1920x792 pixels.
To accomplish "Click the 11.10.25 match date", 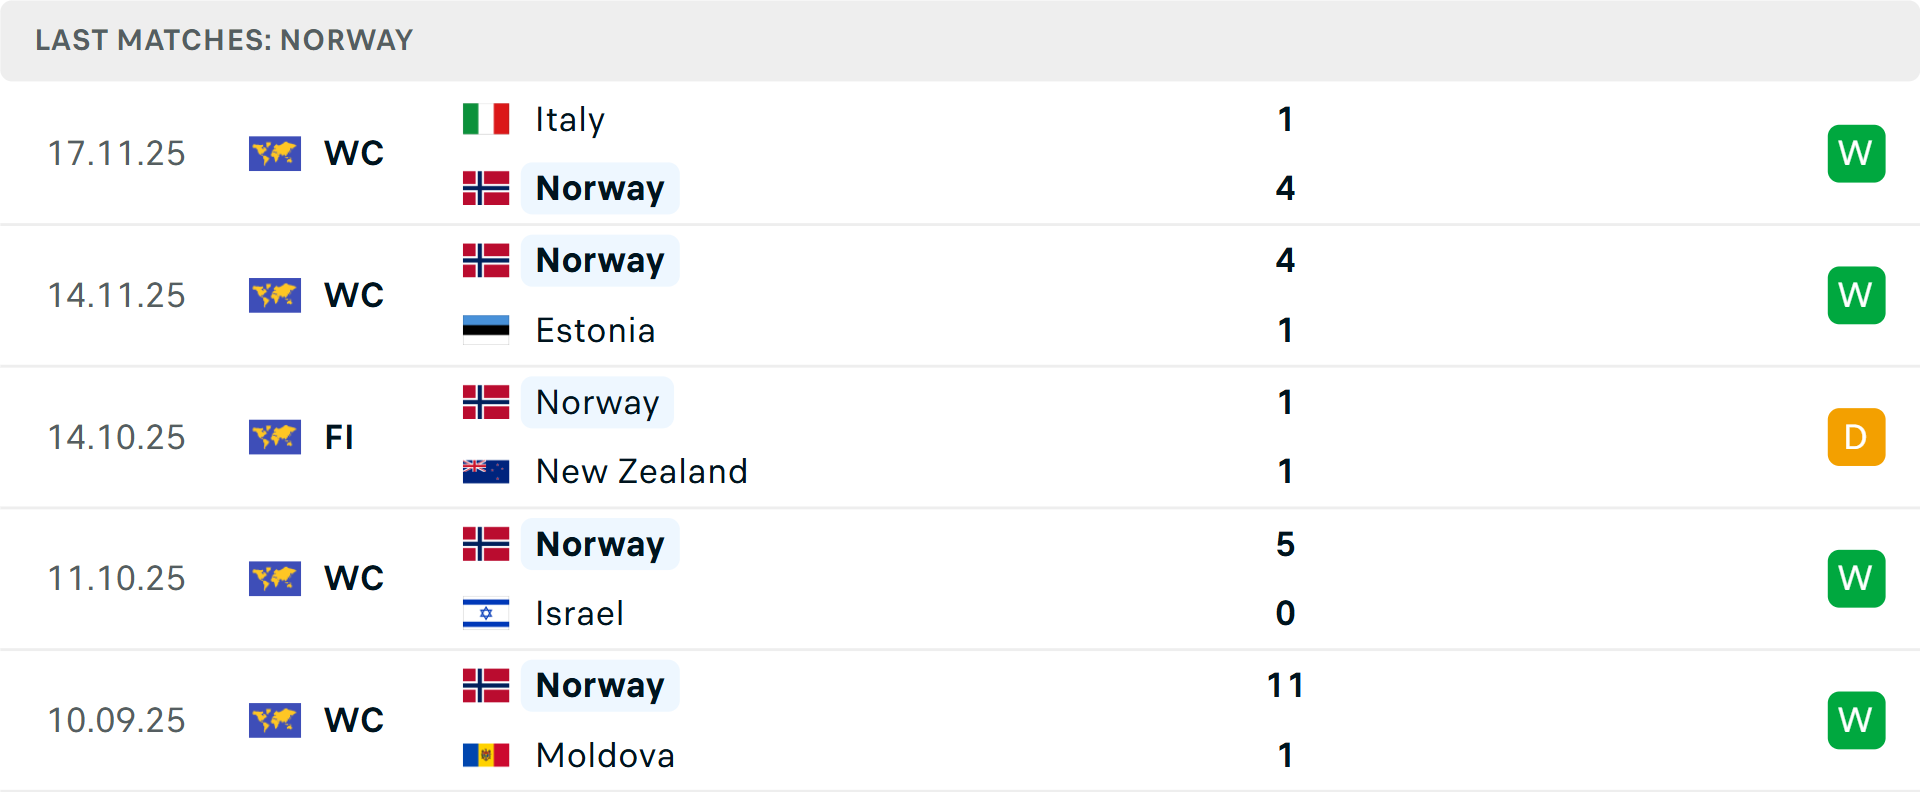I will click(x=117, y=578).
